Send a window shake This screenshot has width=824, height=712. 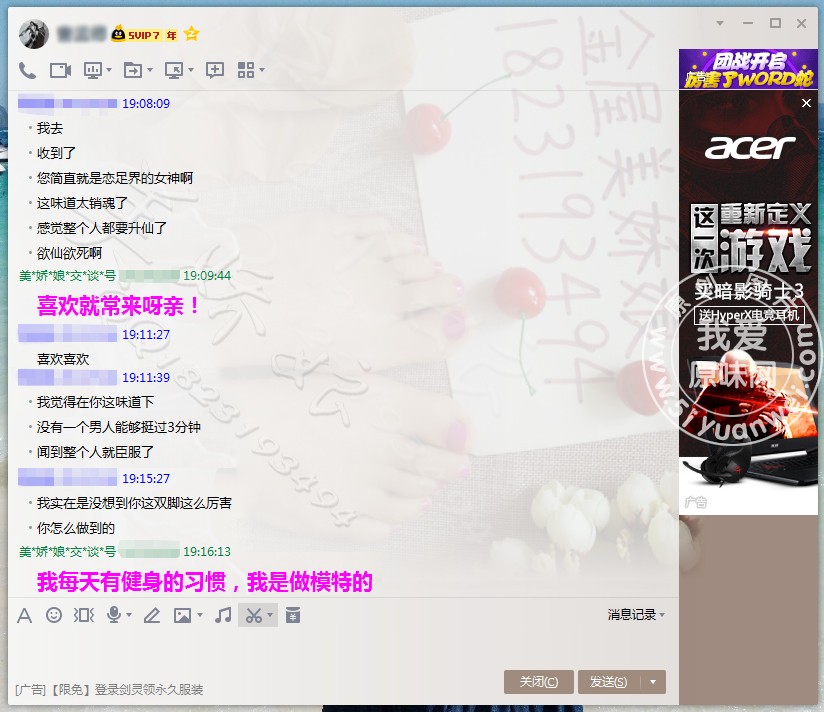coord(84,615)
